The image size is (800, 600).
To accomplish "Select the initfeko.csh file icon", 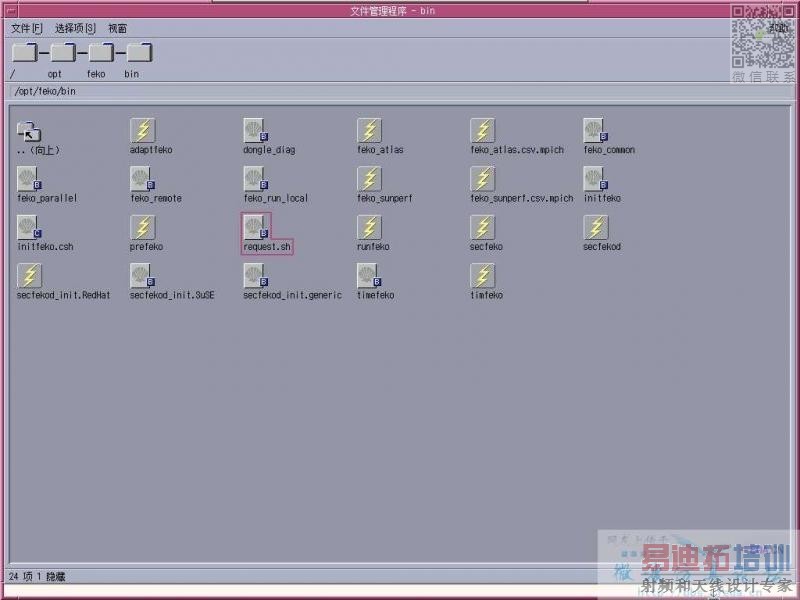I will (29, 228).
